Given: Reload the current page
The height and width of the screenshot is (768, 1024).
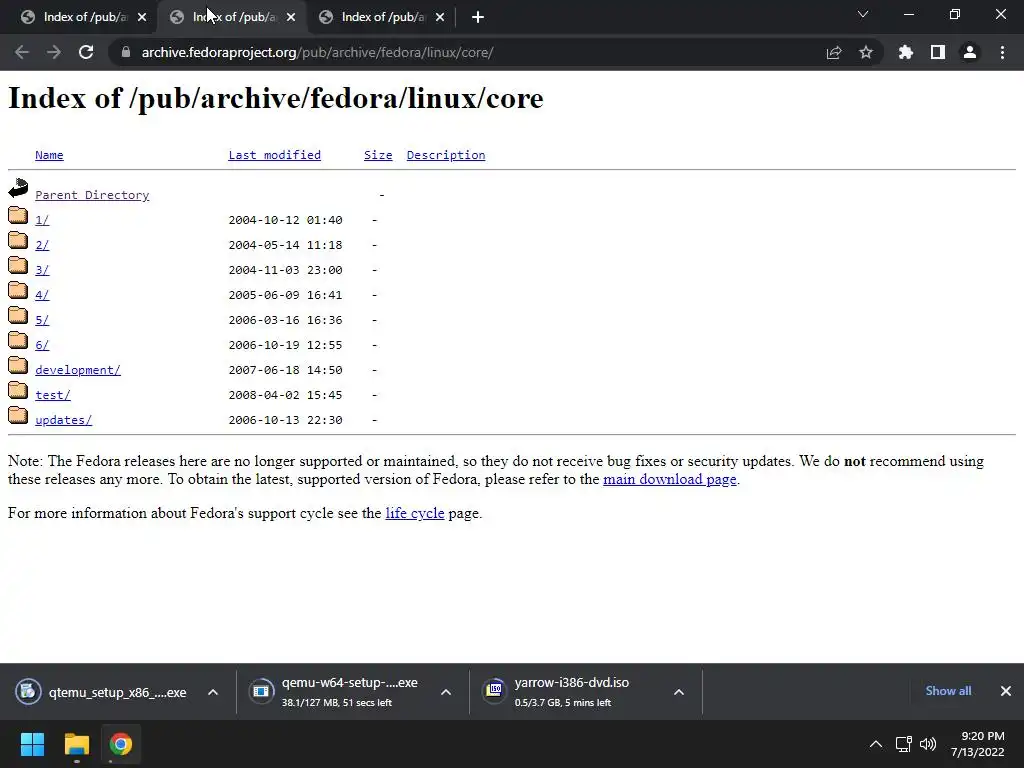Looking at the screenshot, I should pos(86,52).
